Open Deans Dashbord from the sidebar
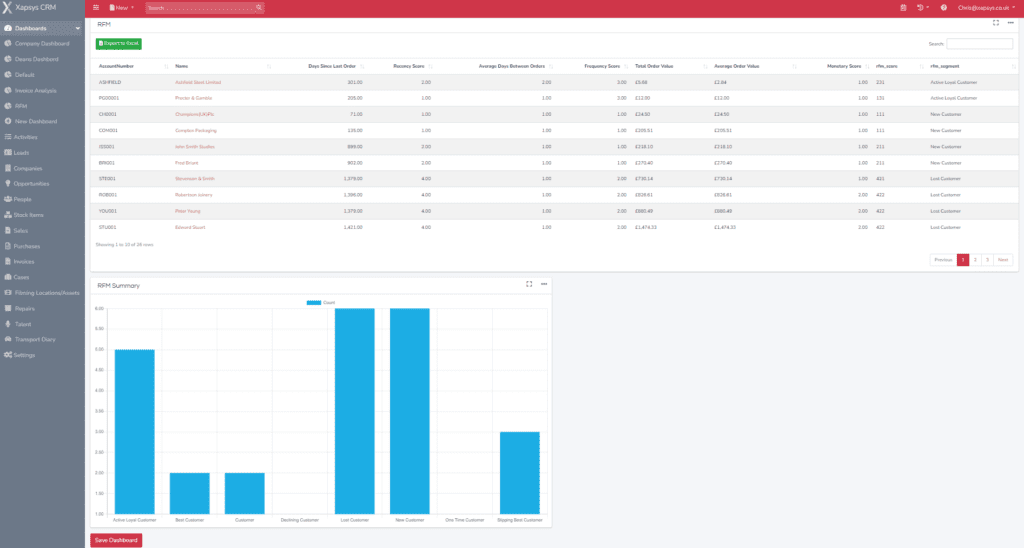This screenshot has height=548, width=1024. tap(37, 59)
